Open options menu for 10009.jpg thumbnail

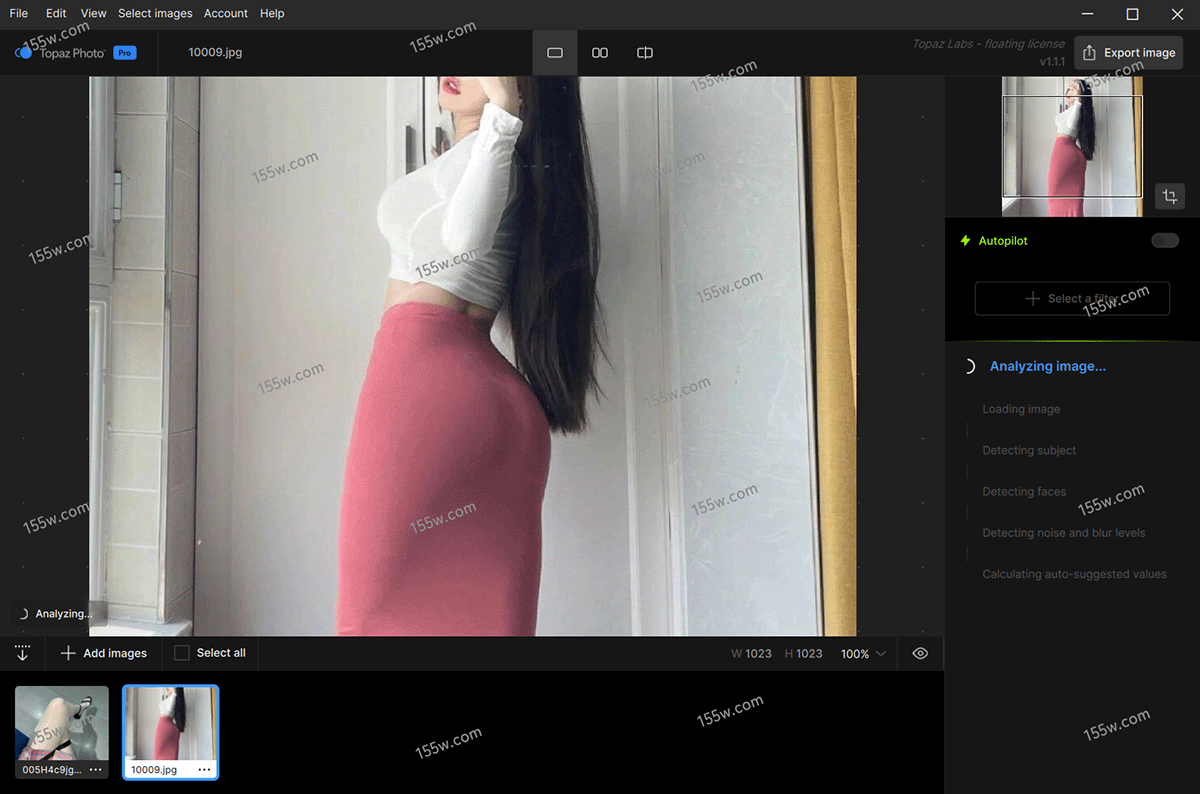click(x=204, y=770)
